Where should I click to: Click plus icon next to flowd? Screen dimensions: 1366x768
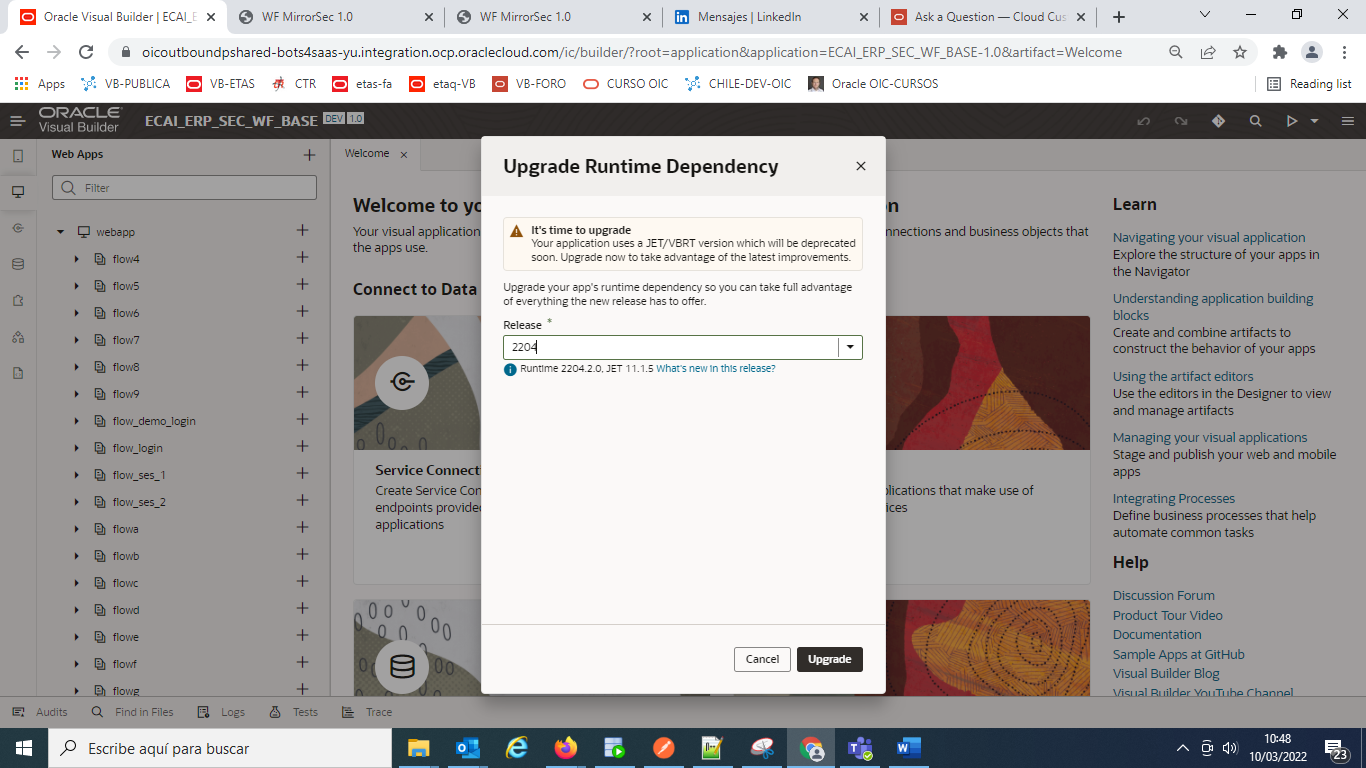(302, 609)
